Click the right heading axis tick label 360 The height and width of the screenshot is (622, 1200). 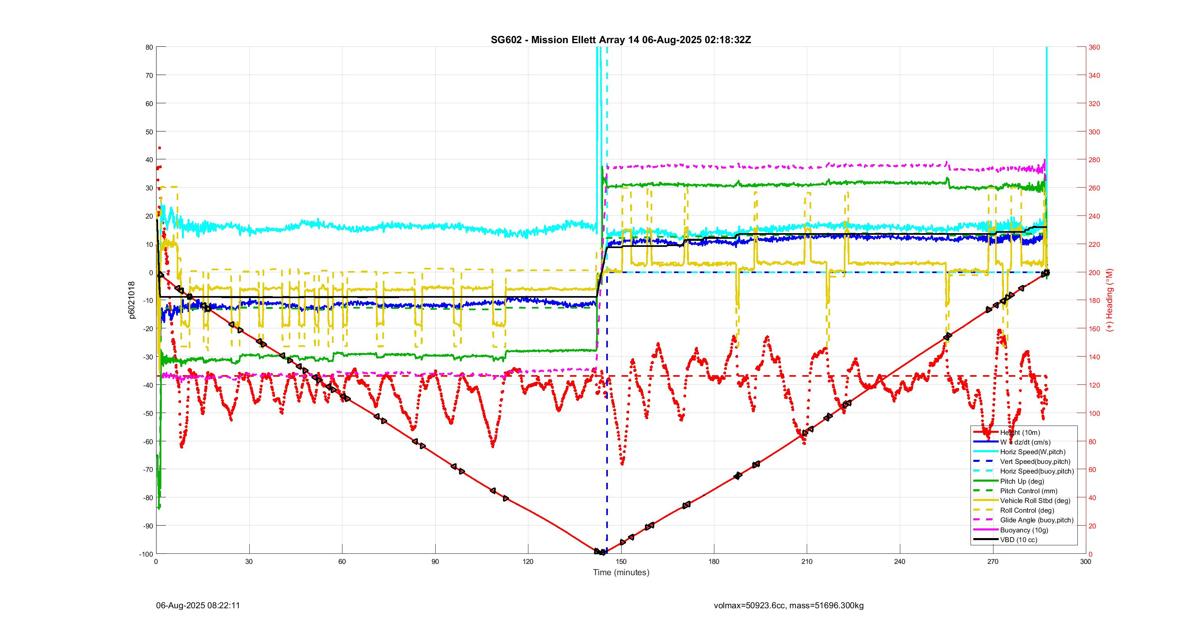(1094, 47)
